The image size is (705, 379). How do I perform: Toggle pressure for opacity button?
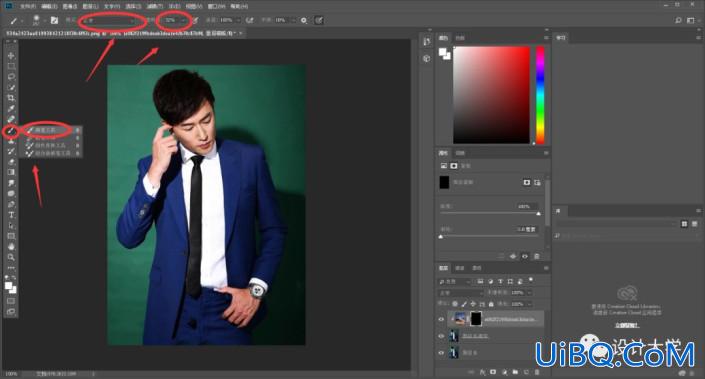coord(196,20)
